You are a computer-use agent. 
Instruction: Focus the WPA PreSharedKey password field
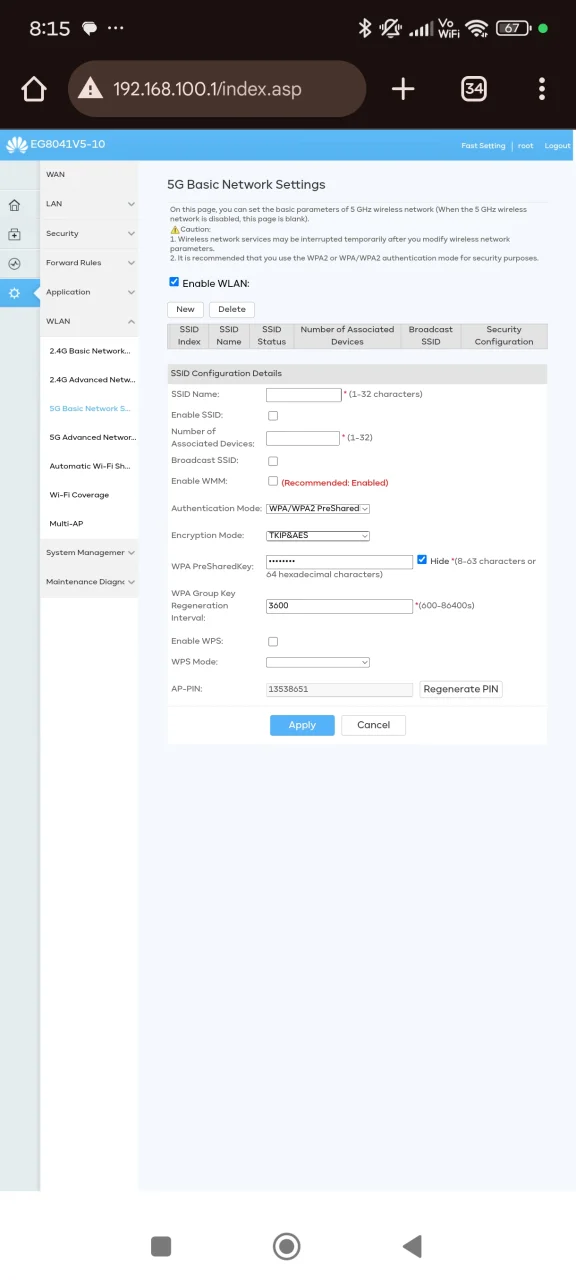coord(340,562)
